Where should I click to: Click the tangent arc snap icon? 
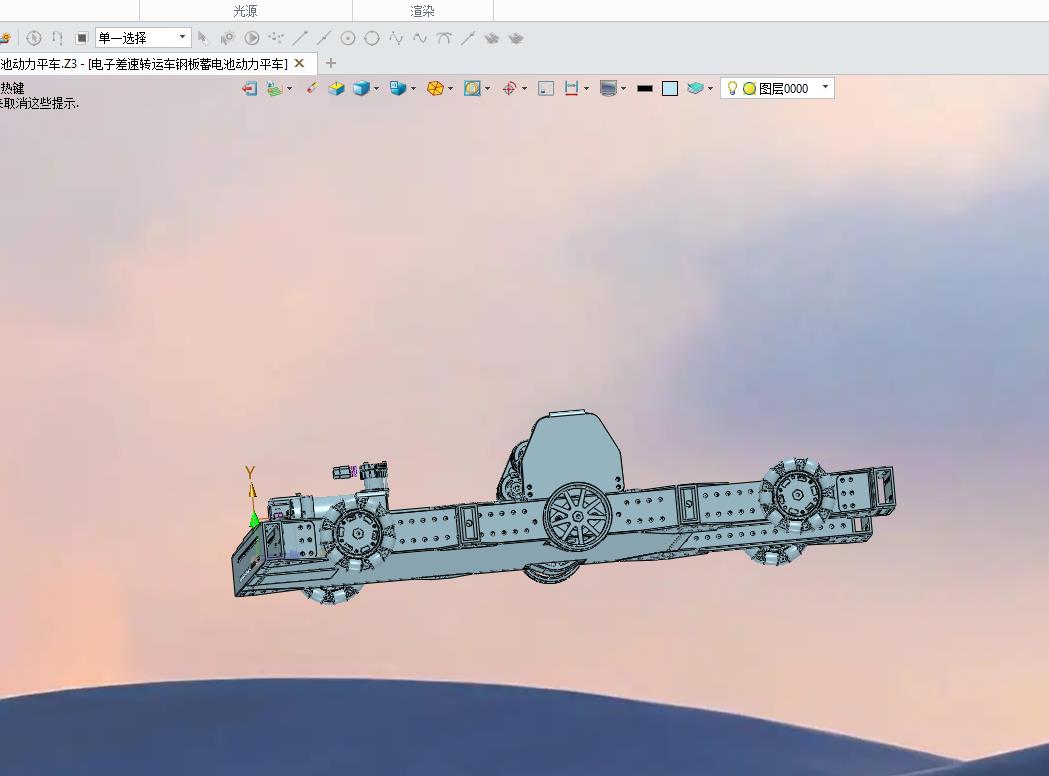444,38
